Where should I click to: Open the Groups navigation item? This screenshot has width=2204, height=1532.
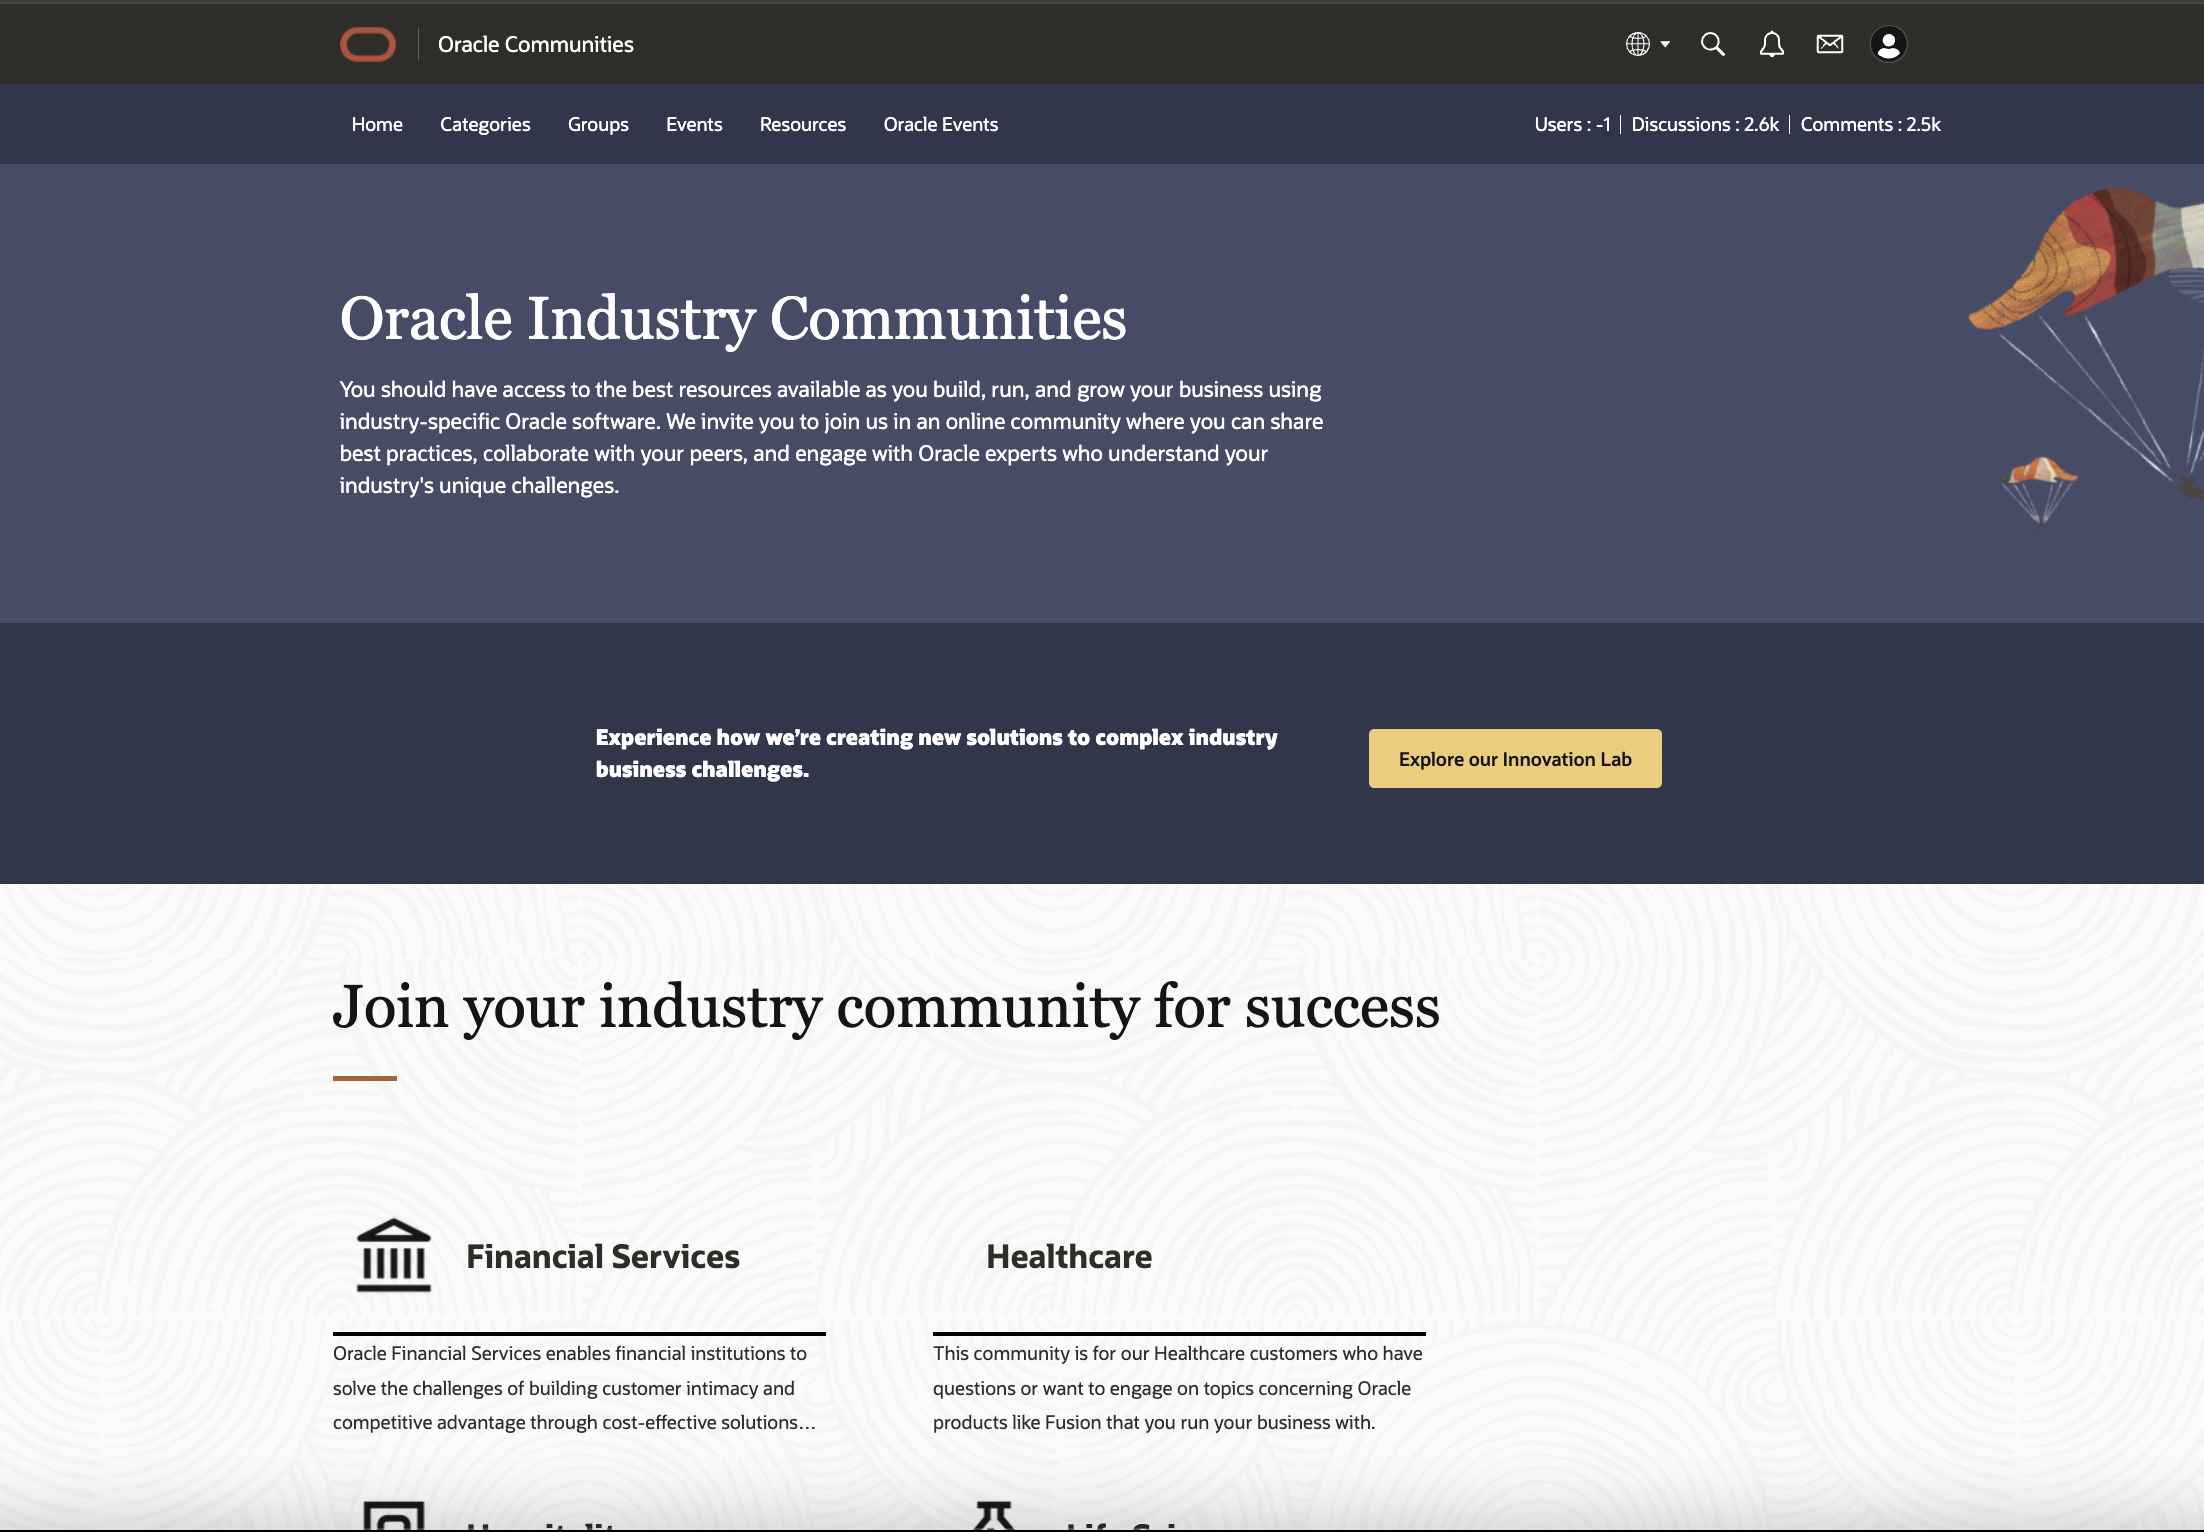598,124
